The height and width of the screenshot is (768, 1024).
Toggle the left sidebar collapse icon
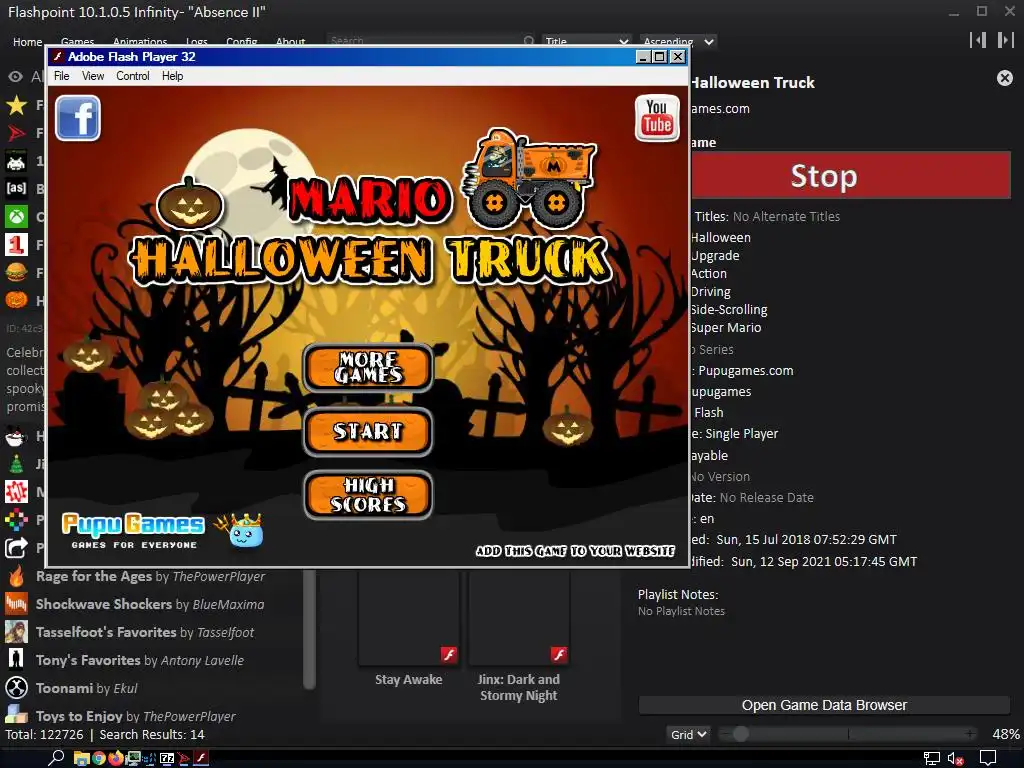point(978,40)
